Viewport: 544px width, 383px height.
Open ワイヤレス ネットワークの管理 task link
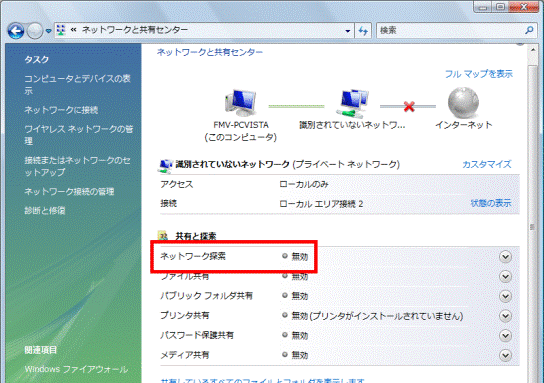[x=79, y=135]
